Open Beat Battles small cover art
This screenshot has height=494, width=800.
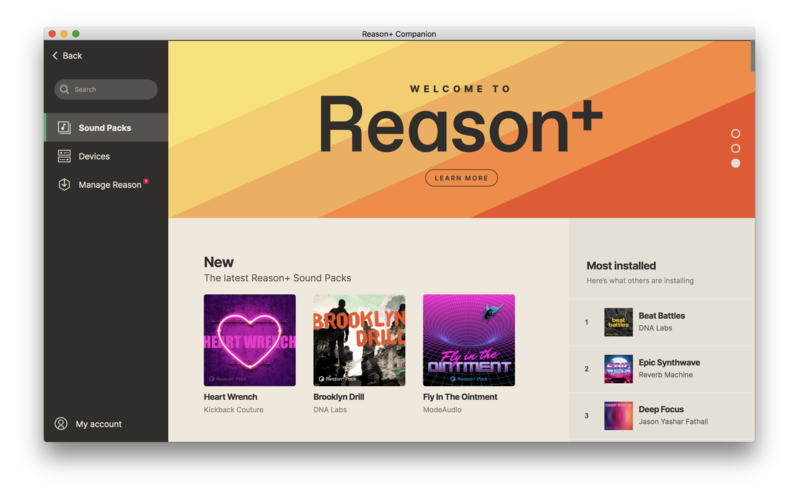[x=618, y=322]
